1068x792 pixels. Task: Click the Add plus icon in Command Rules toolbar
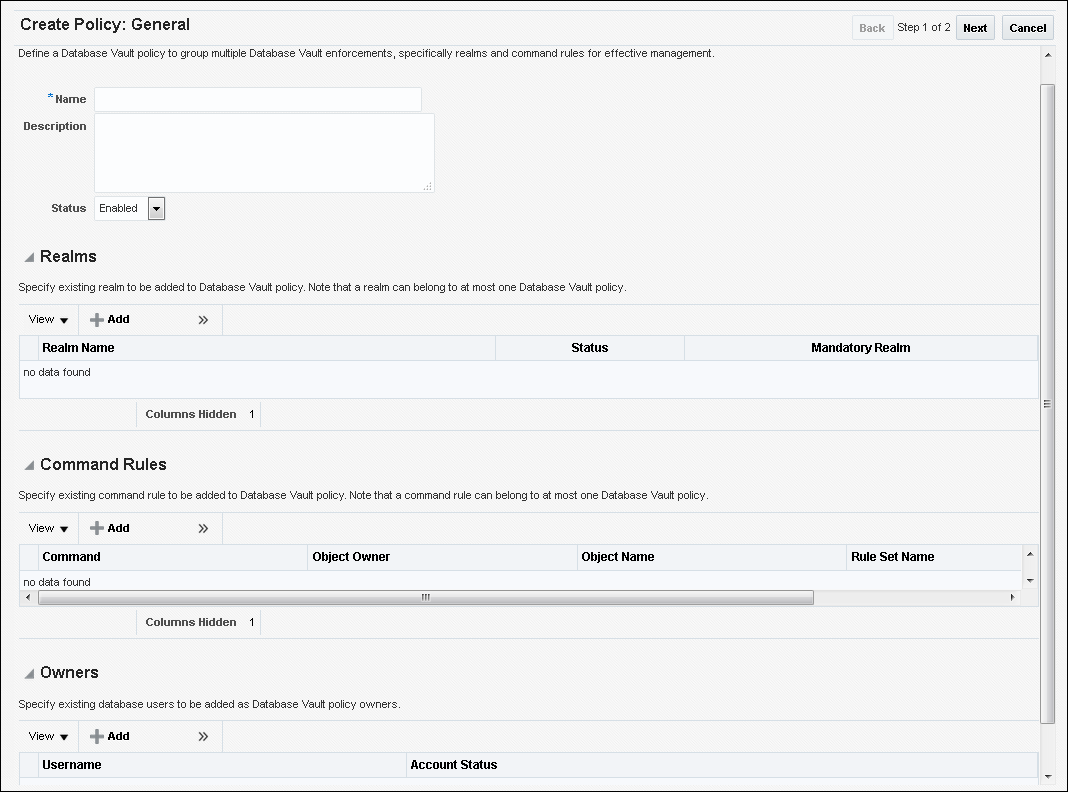[x=97, y=528]
